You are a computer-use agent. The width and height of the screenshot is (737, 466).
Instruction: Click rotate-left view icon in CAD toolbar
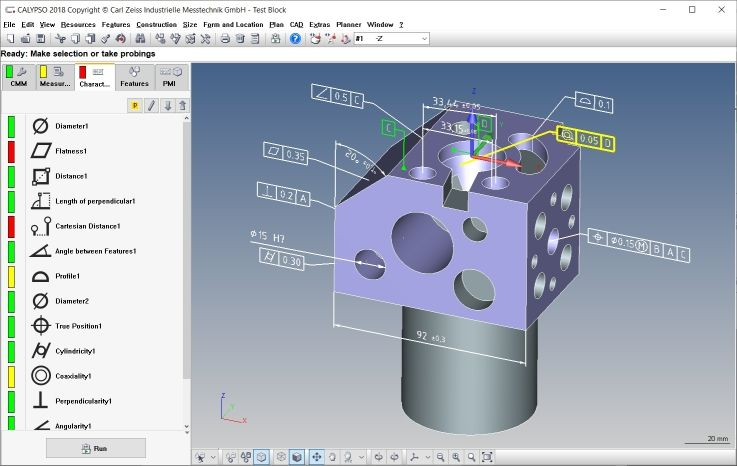click(x=378, y=457)
